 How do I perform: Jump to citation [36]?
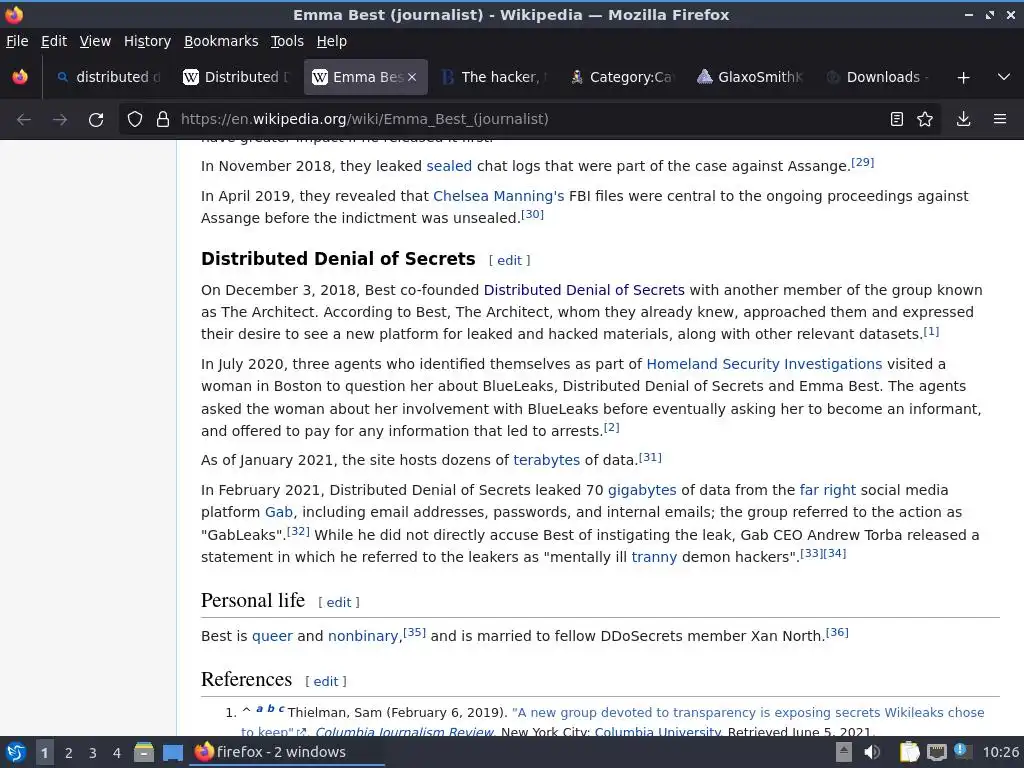point(837,632)
